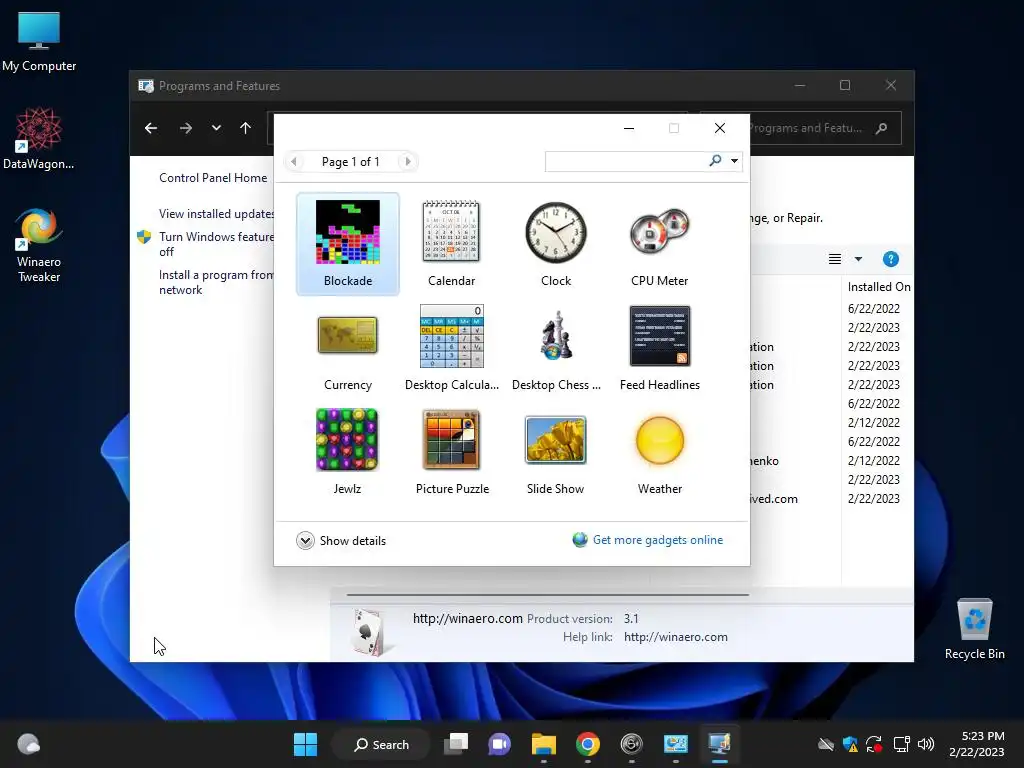
Task: Open Winaero Tweaker desktop shortcut
Action: coord(39,246)
